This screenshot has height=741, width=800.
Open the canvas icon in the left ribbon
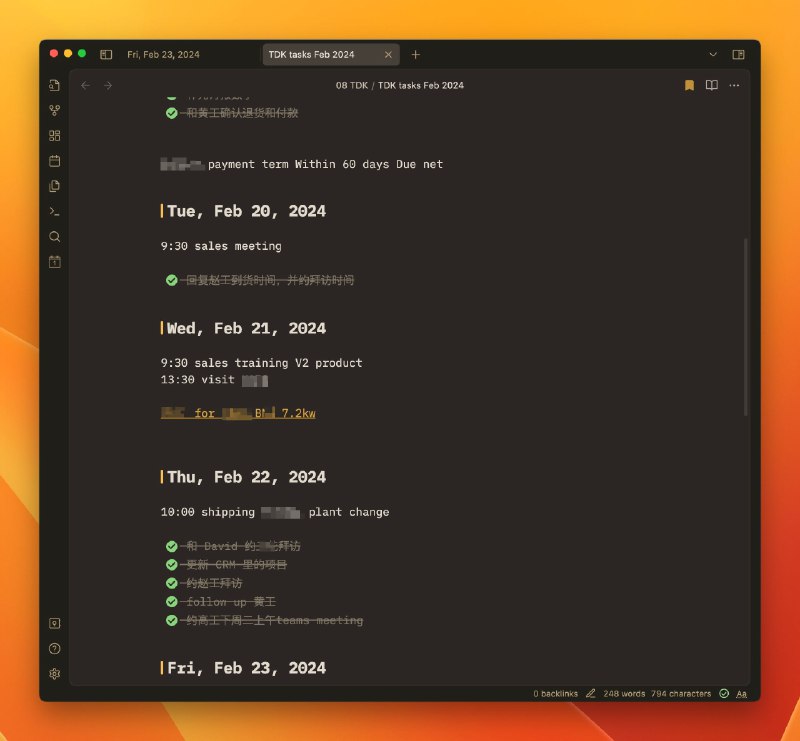pos(55,135)
